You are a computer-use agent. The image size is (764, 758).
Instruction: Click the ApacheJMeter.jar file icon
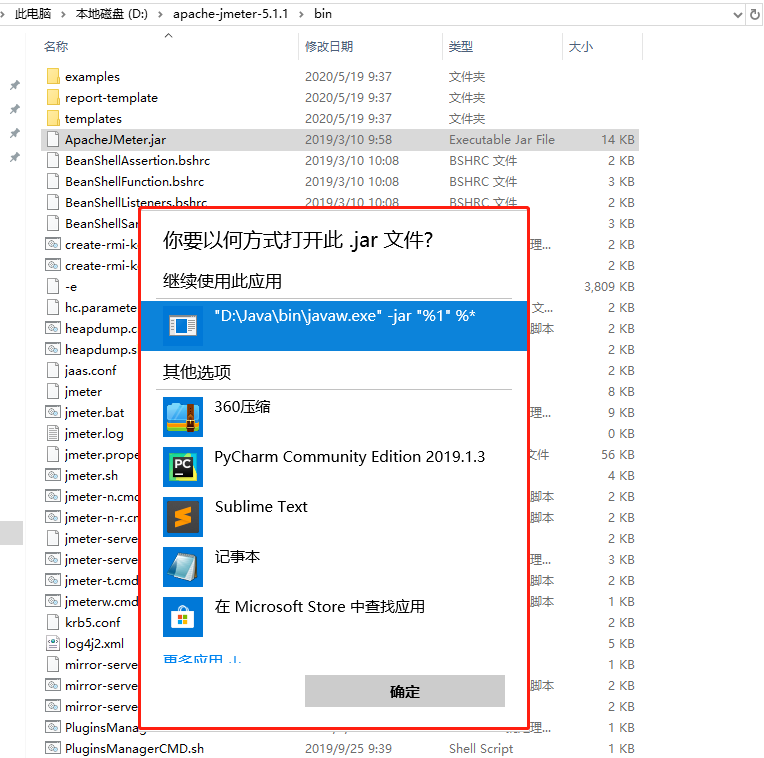(53, 139)
